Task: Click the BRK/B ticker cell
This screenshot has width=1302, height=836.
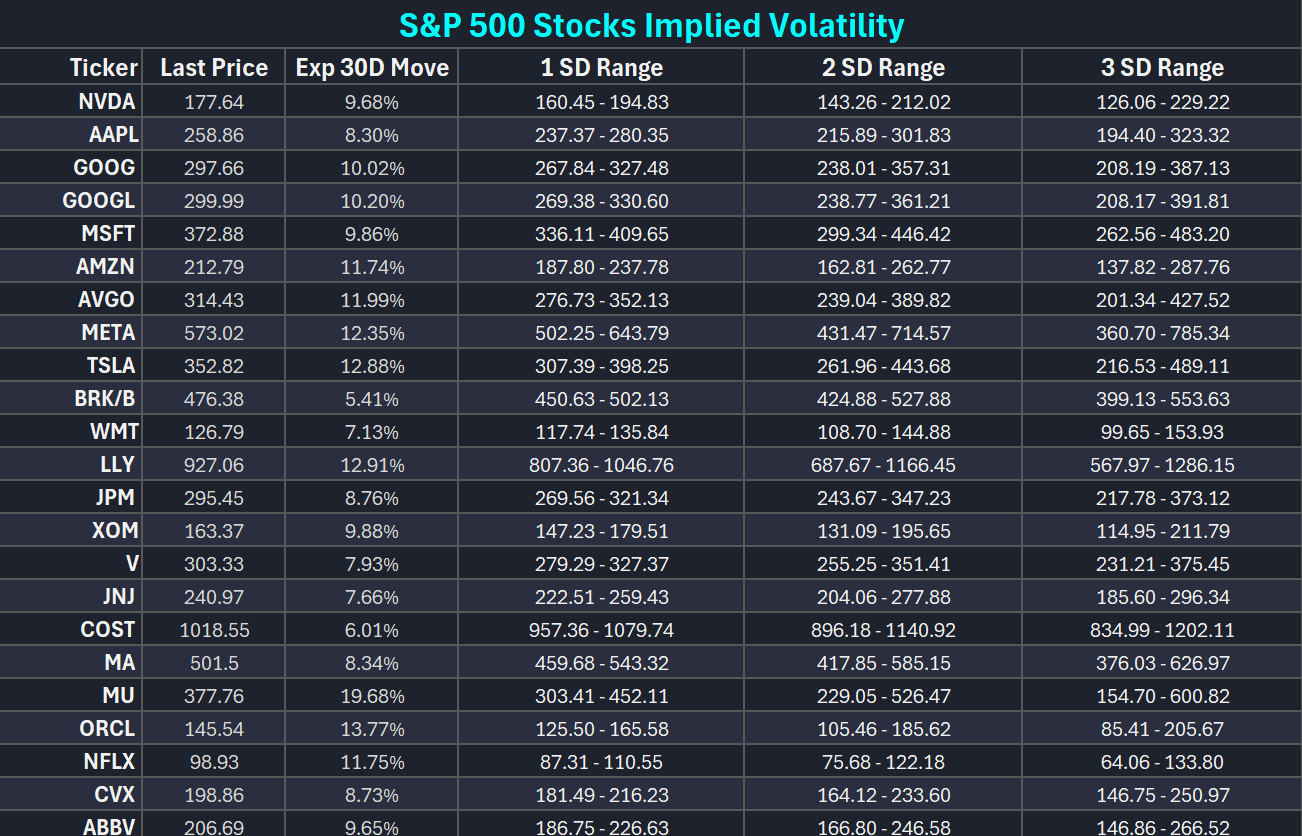Action: [x=105, y=399]
